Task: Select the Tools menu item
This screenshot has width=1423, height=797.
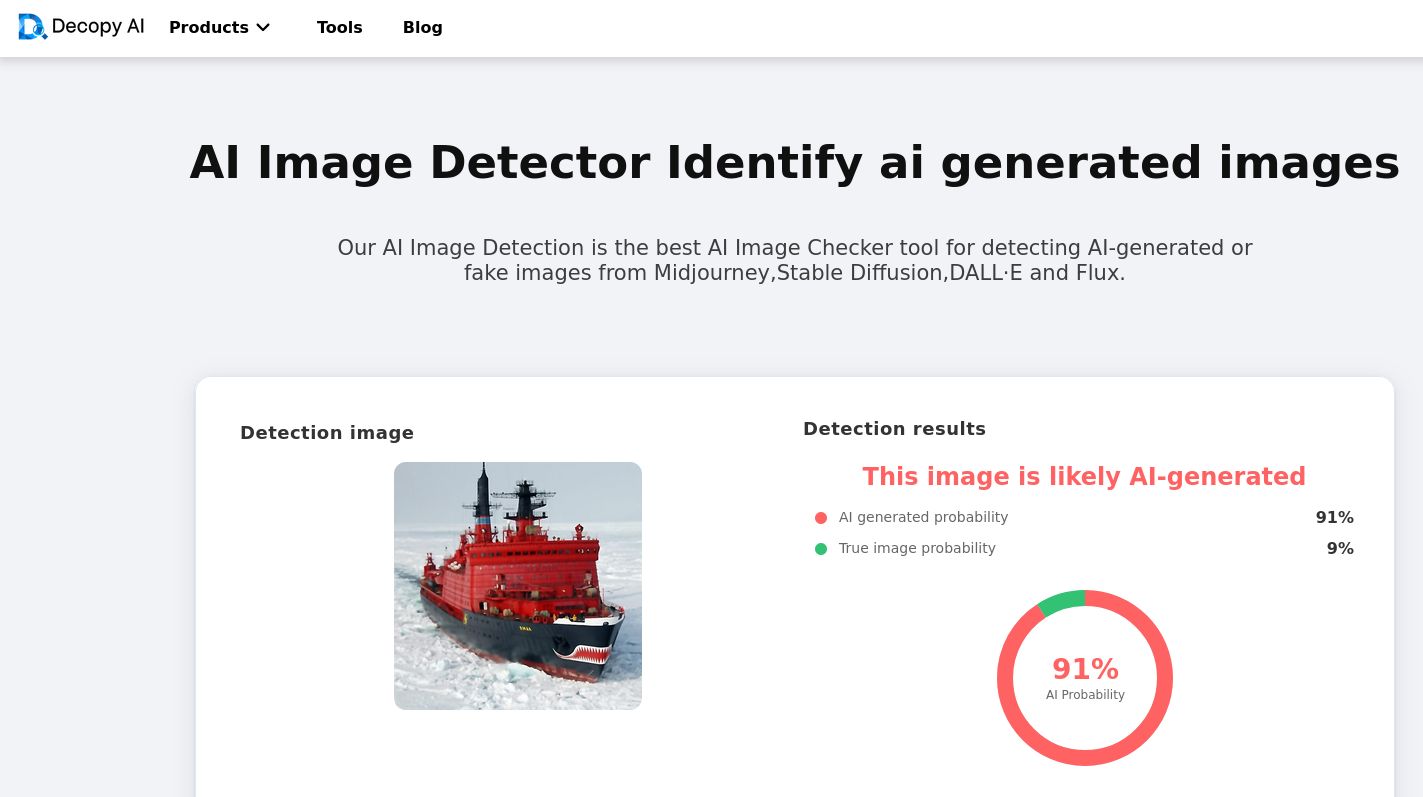Action: click(339, 28)
